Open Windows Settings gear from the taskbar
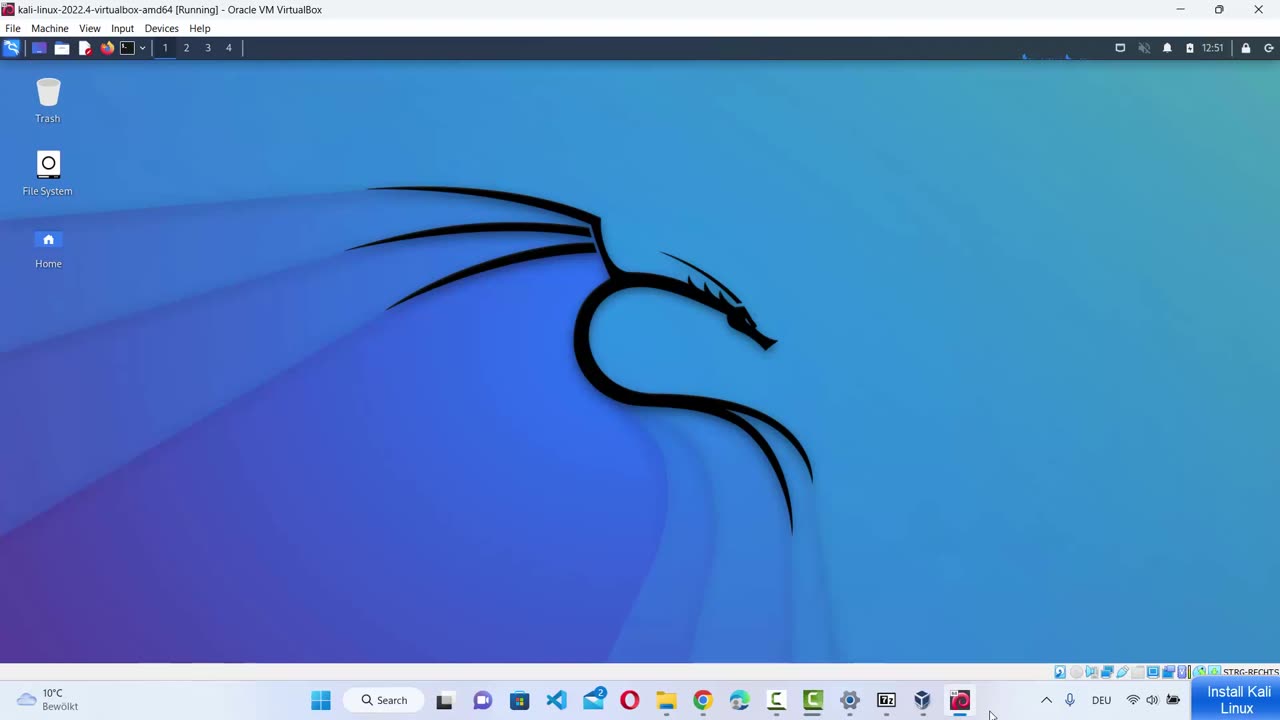Screen dimensions: 1280x720 pos(849,700)
